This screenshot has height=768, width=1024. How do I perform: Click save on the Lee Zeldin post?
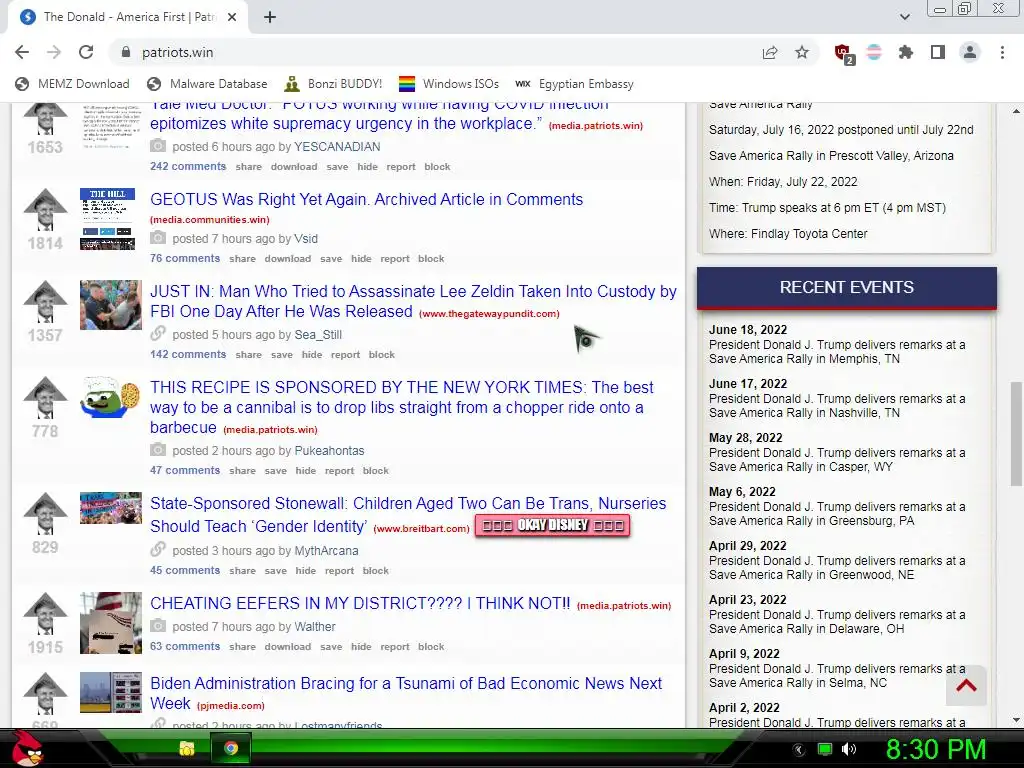(281, 355)
